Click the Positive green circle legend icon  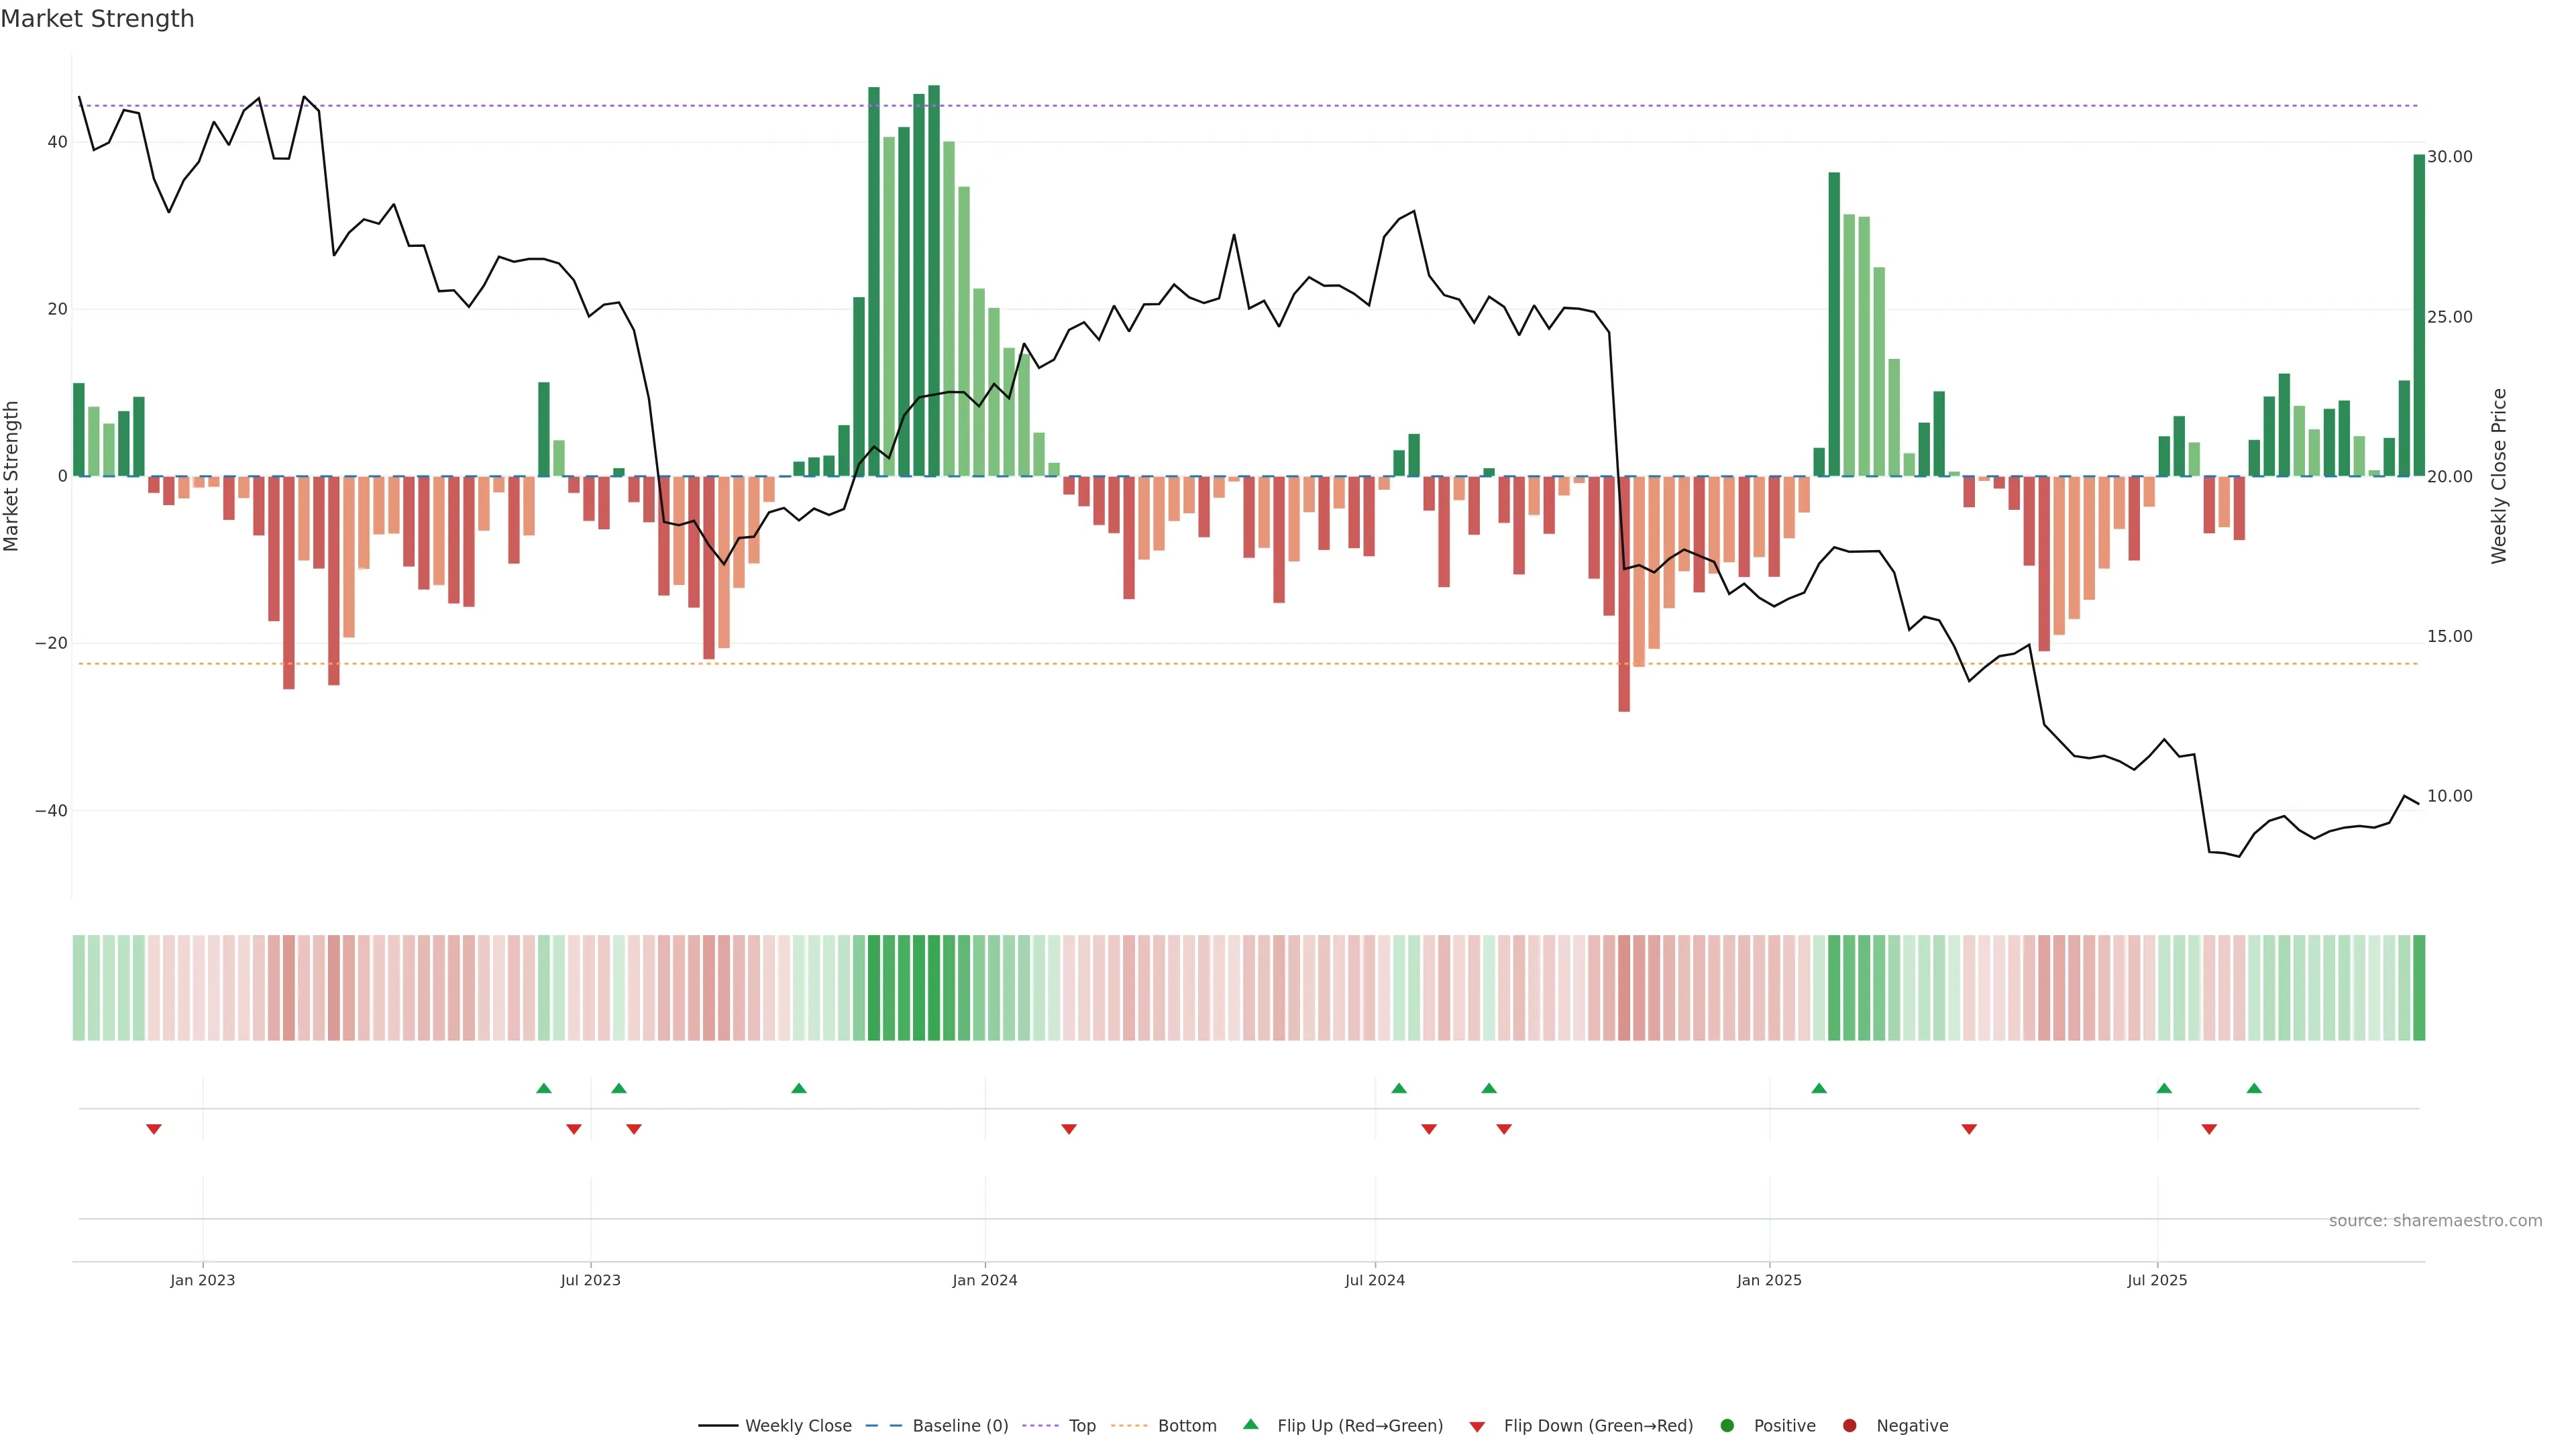(x=1727, y=1425)
